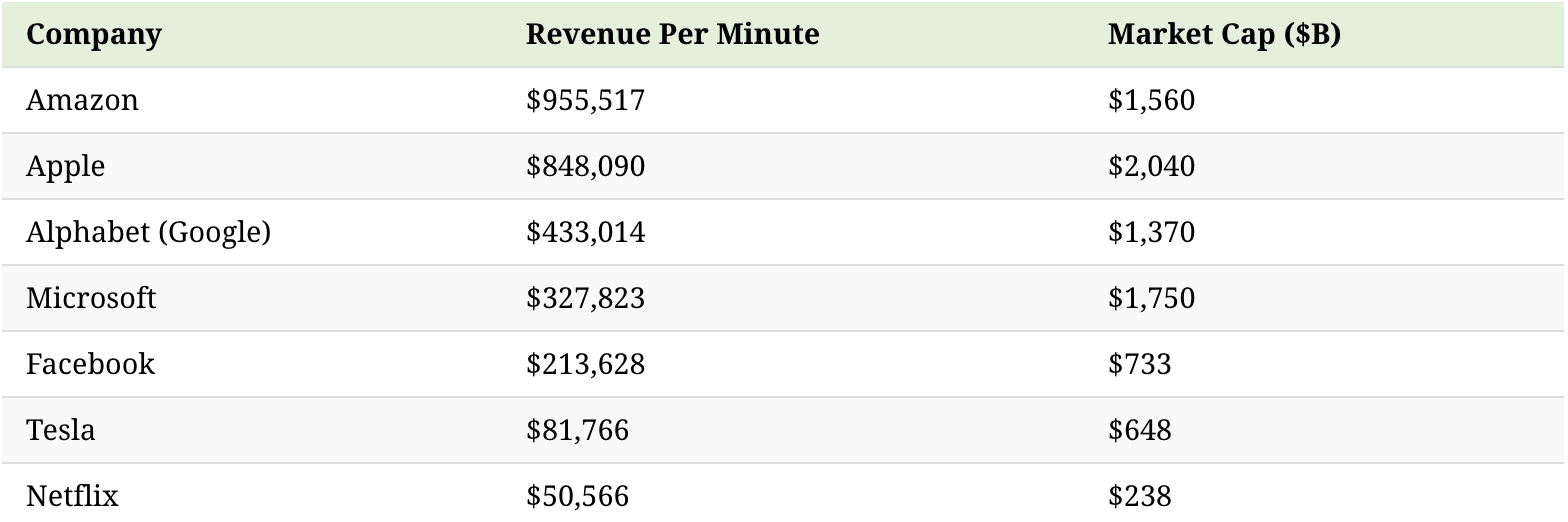The height and width of the screenshot is (522, 1568).
Task: Select Microsoft's $327,823 revenue cell
Action: [585, 298]
